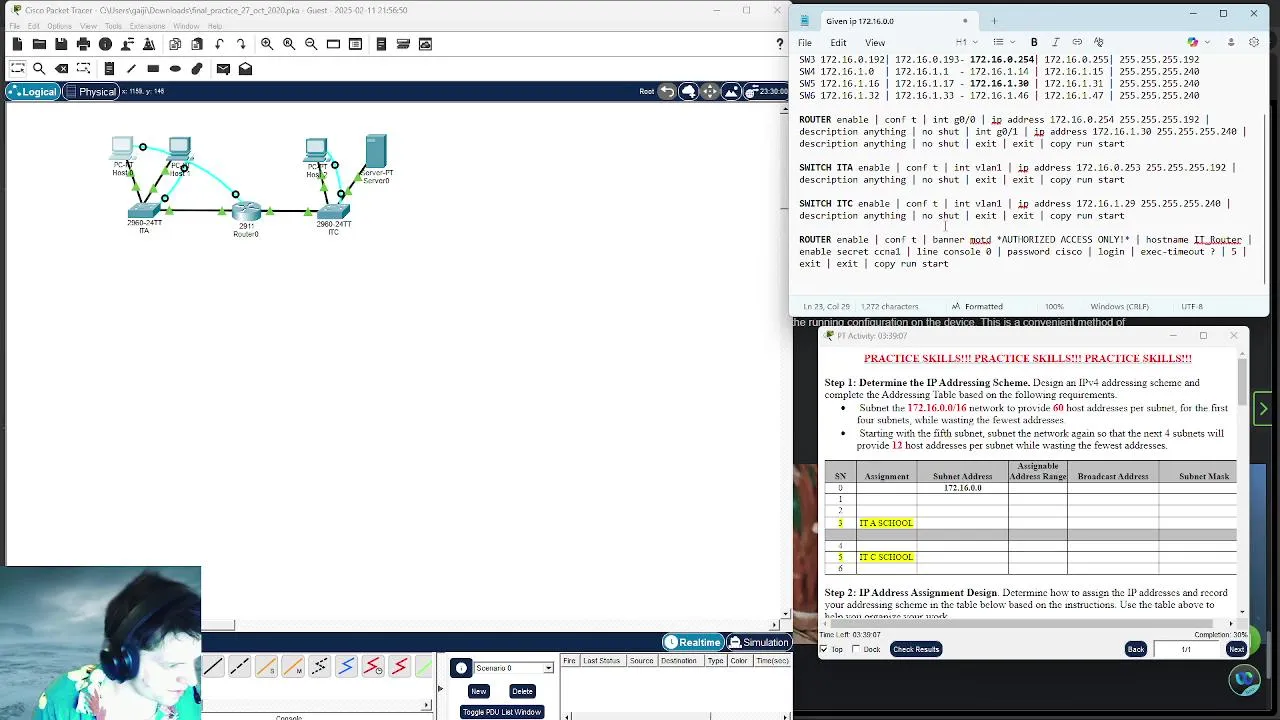
Task: Switch to Physical workspace view
Action: tap(91, 92)
